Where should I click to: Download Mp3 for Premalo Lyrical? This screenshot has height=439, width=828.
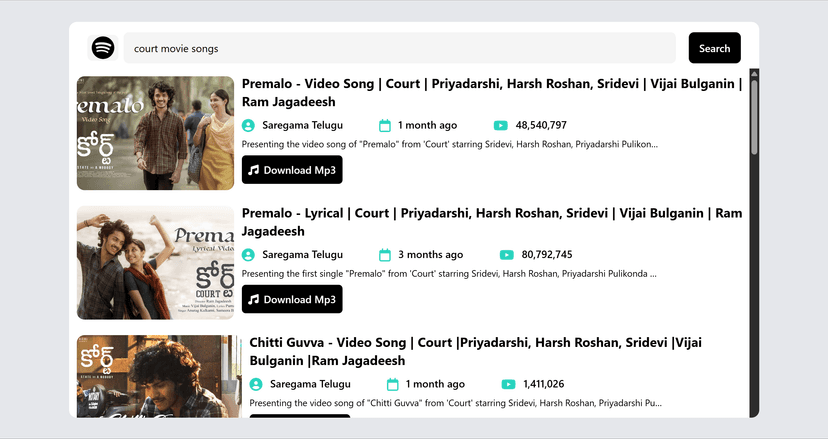pos(292,299)
